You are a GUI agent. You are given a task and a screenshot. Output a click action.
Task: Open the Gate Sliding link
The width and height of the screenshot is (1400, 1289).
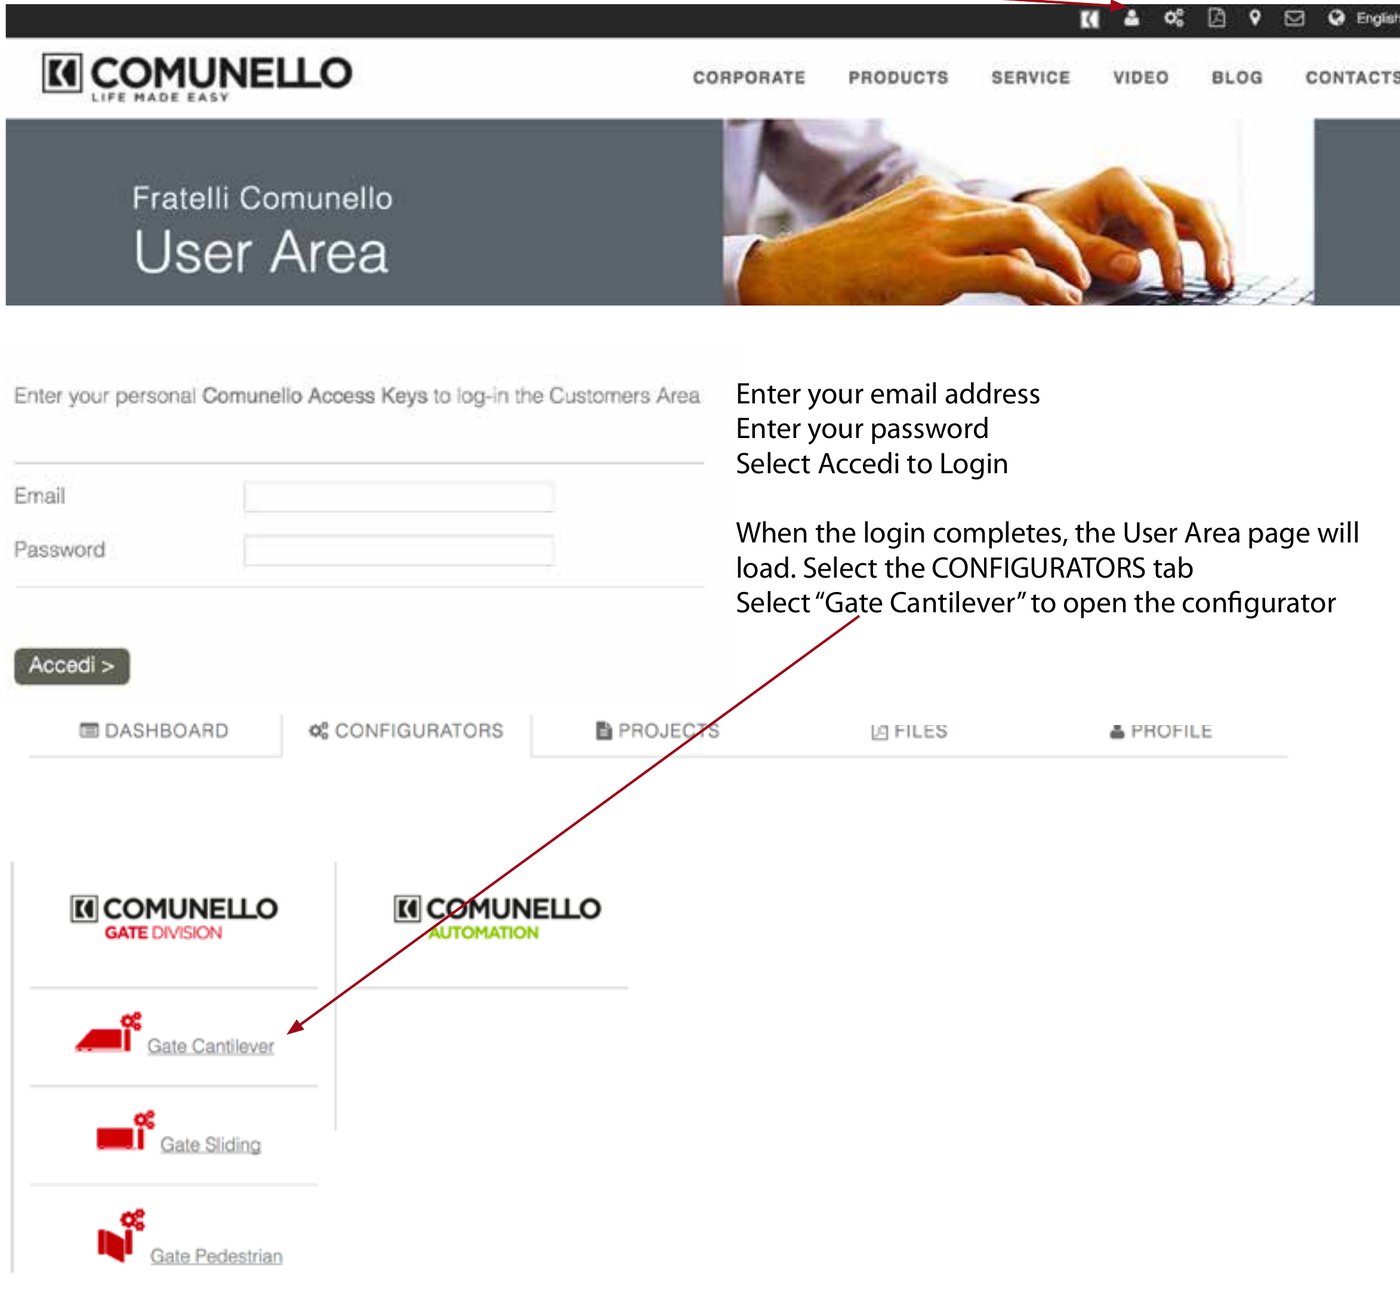point(211,1144)
